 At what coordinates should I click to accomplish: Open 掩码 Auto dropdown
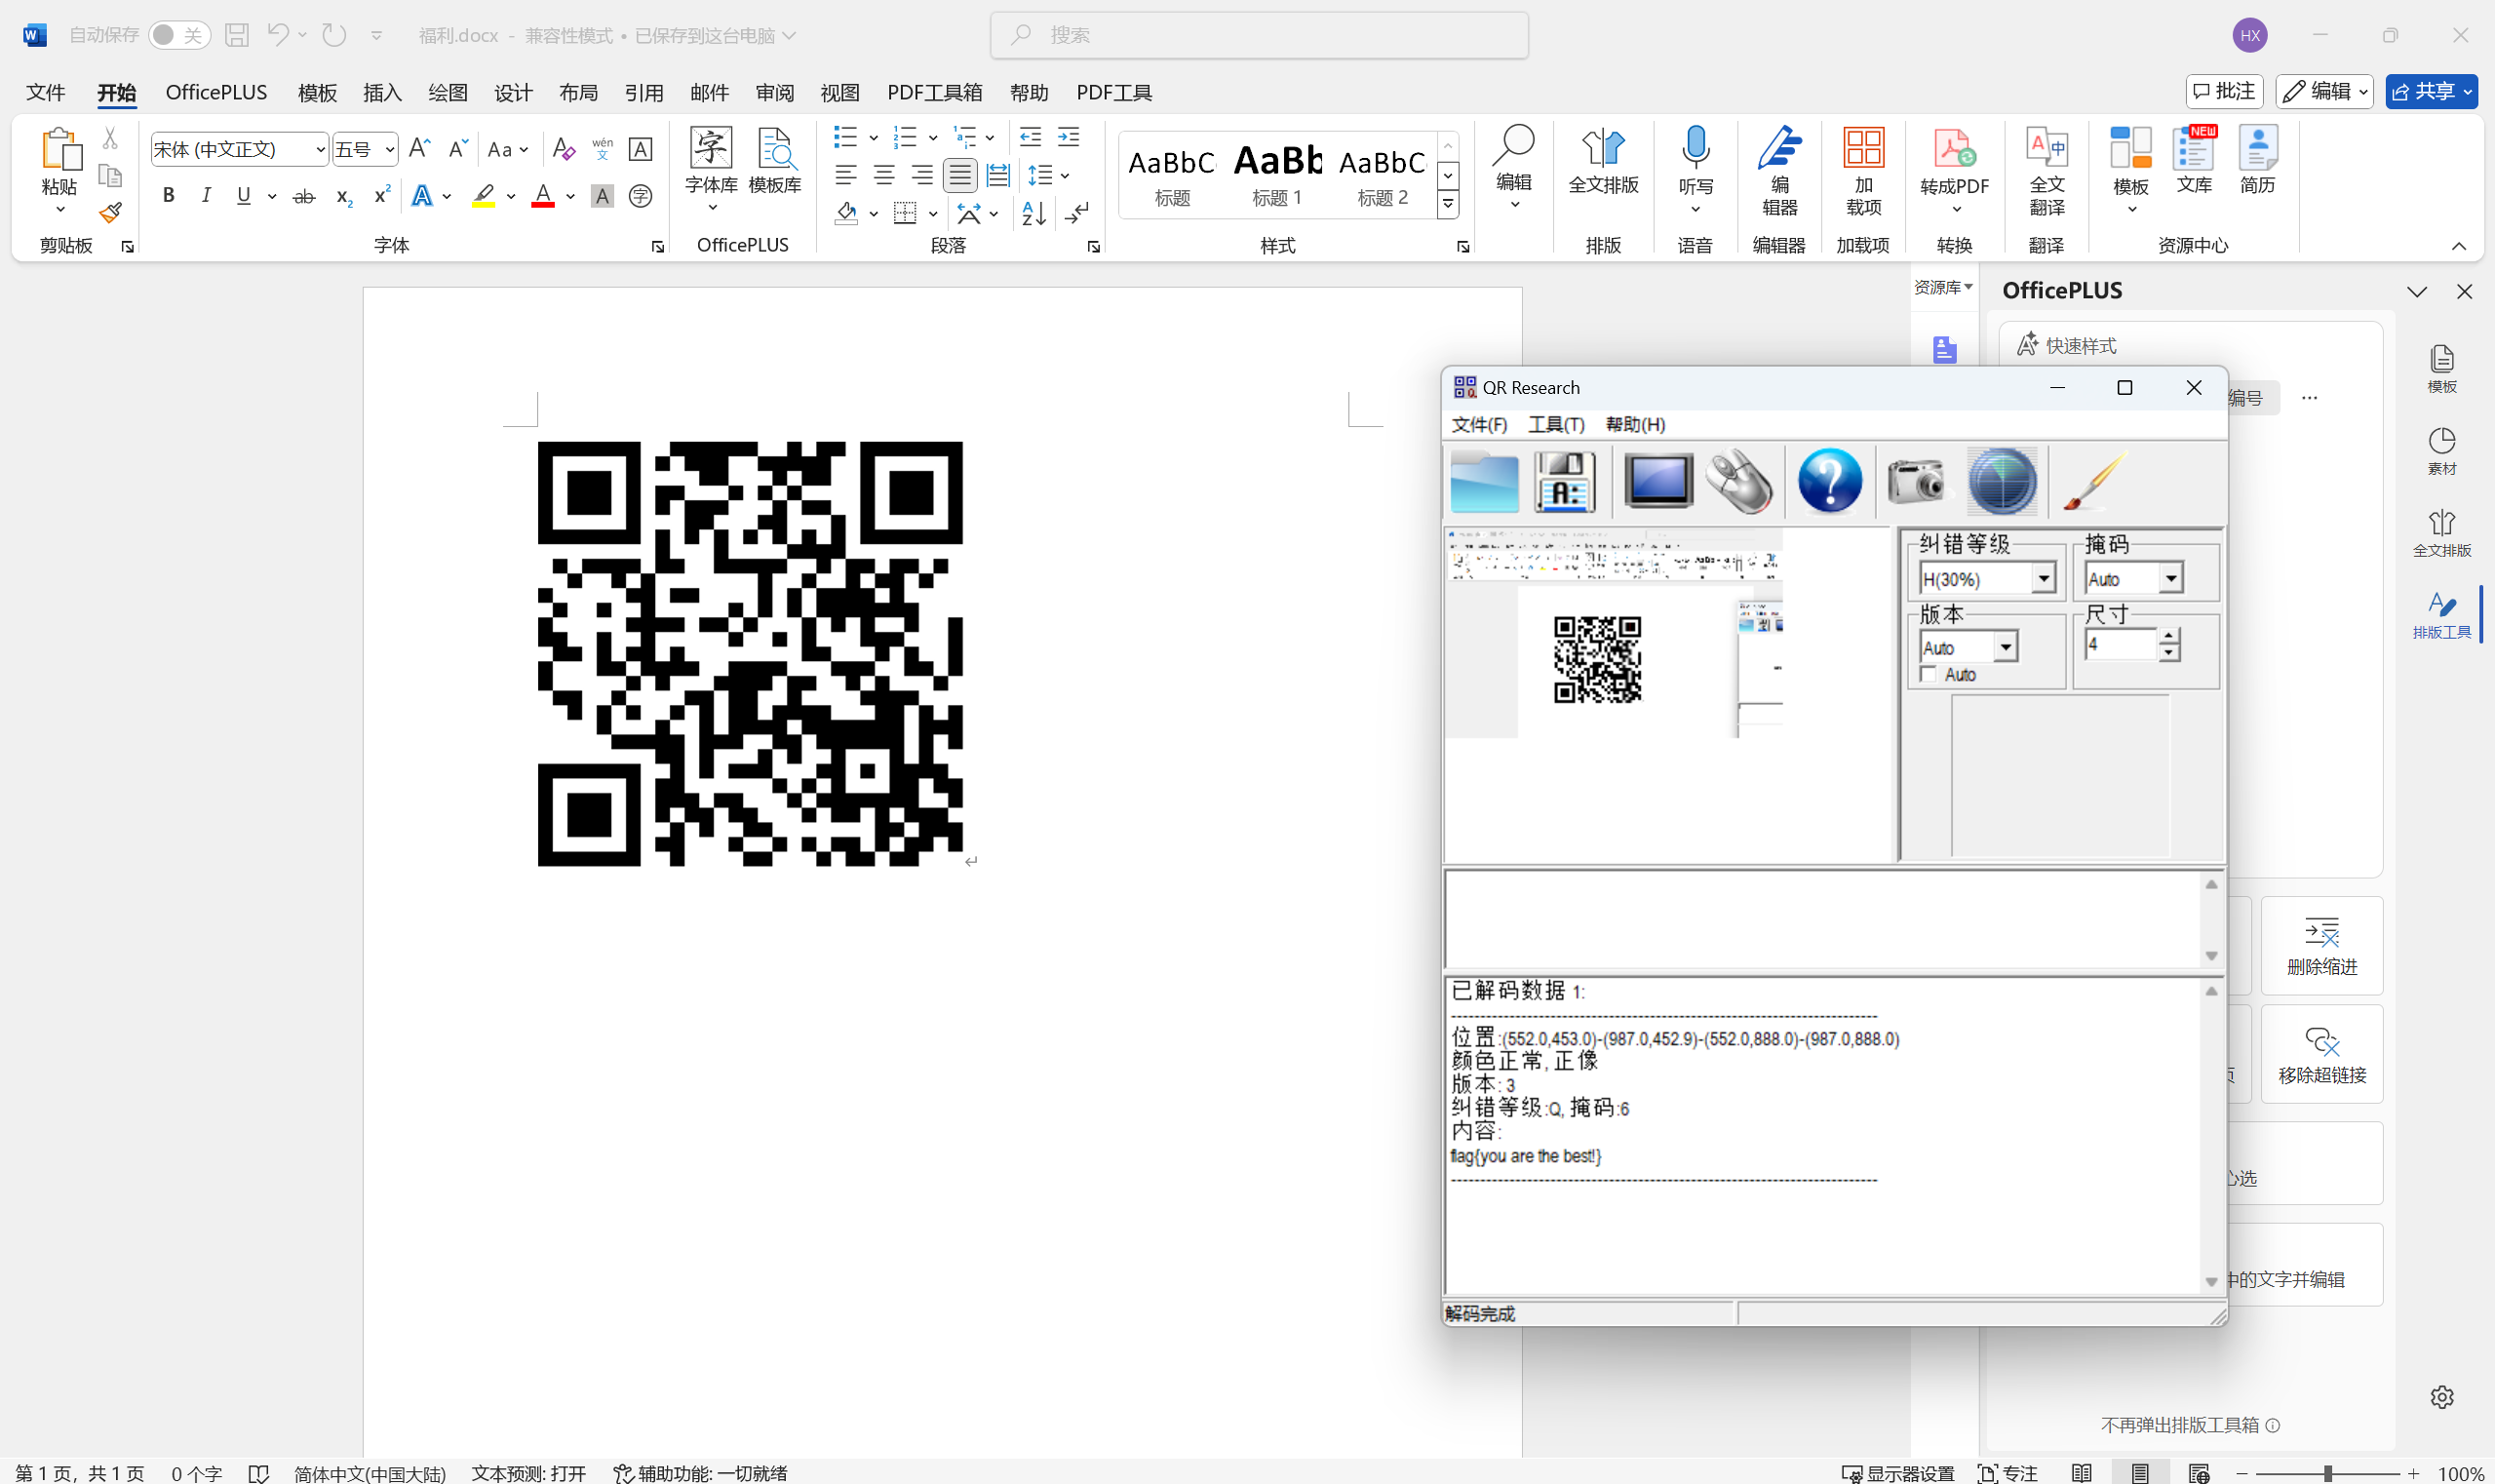point(2170,578)
